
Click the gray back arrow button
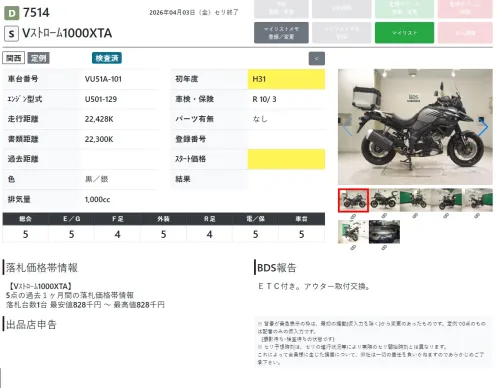(x=317, y=59)
